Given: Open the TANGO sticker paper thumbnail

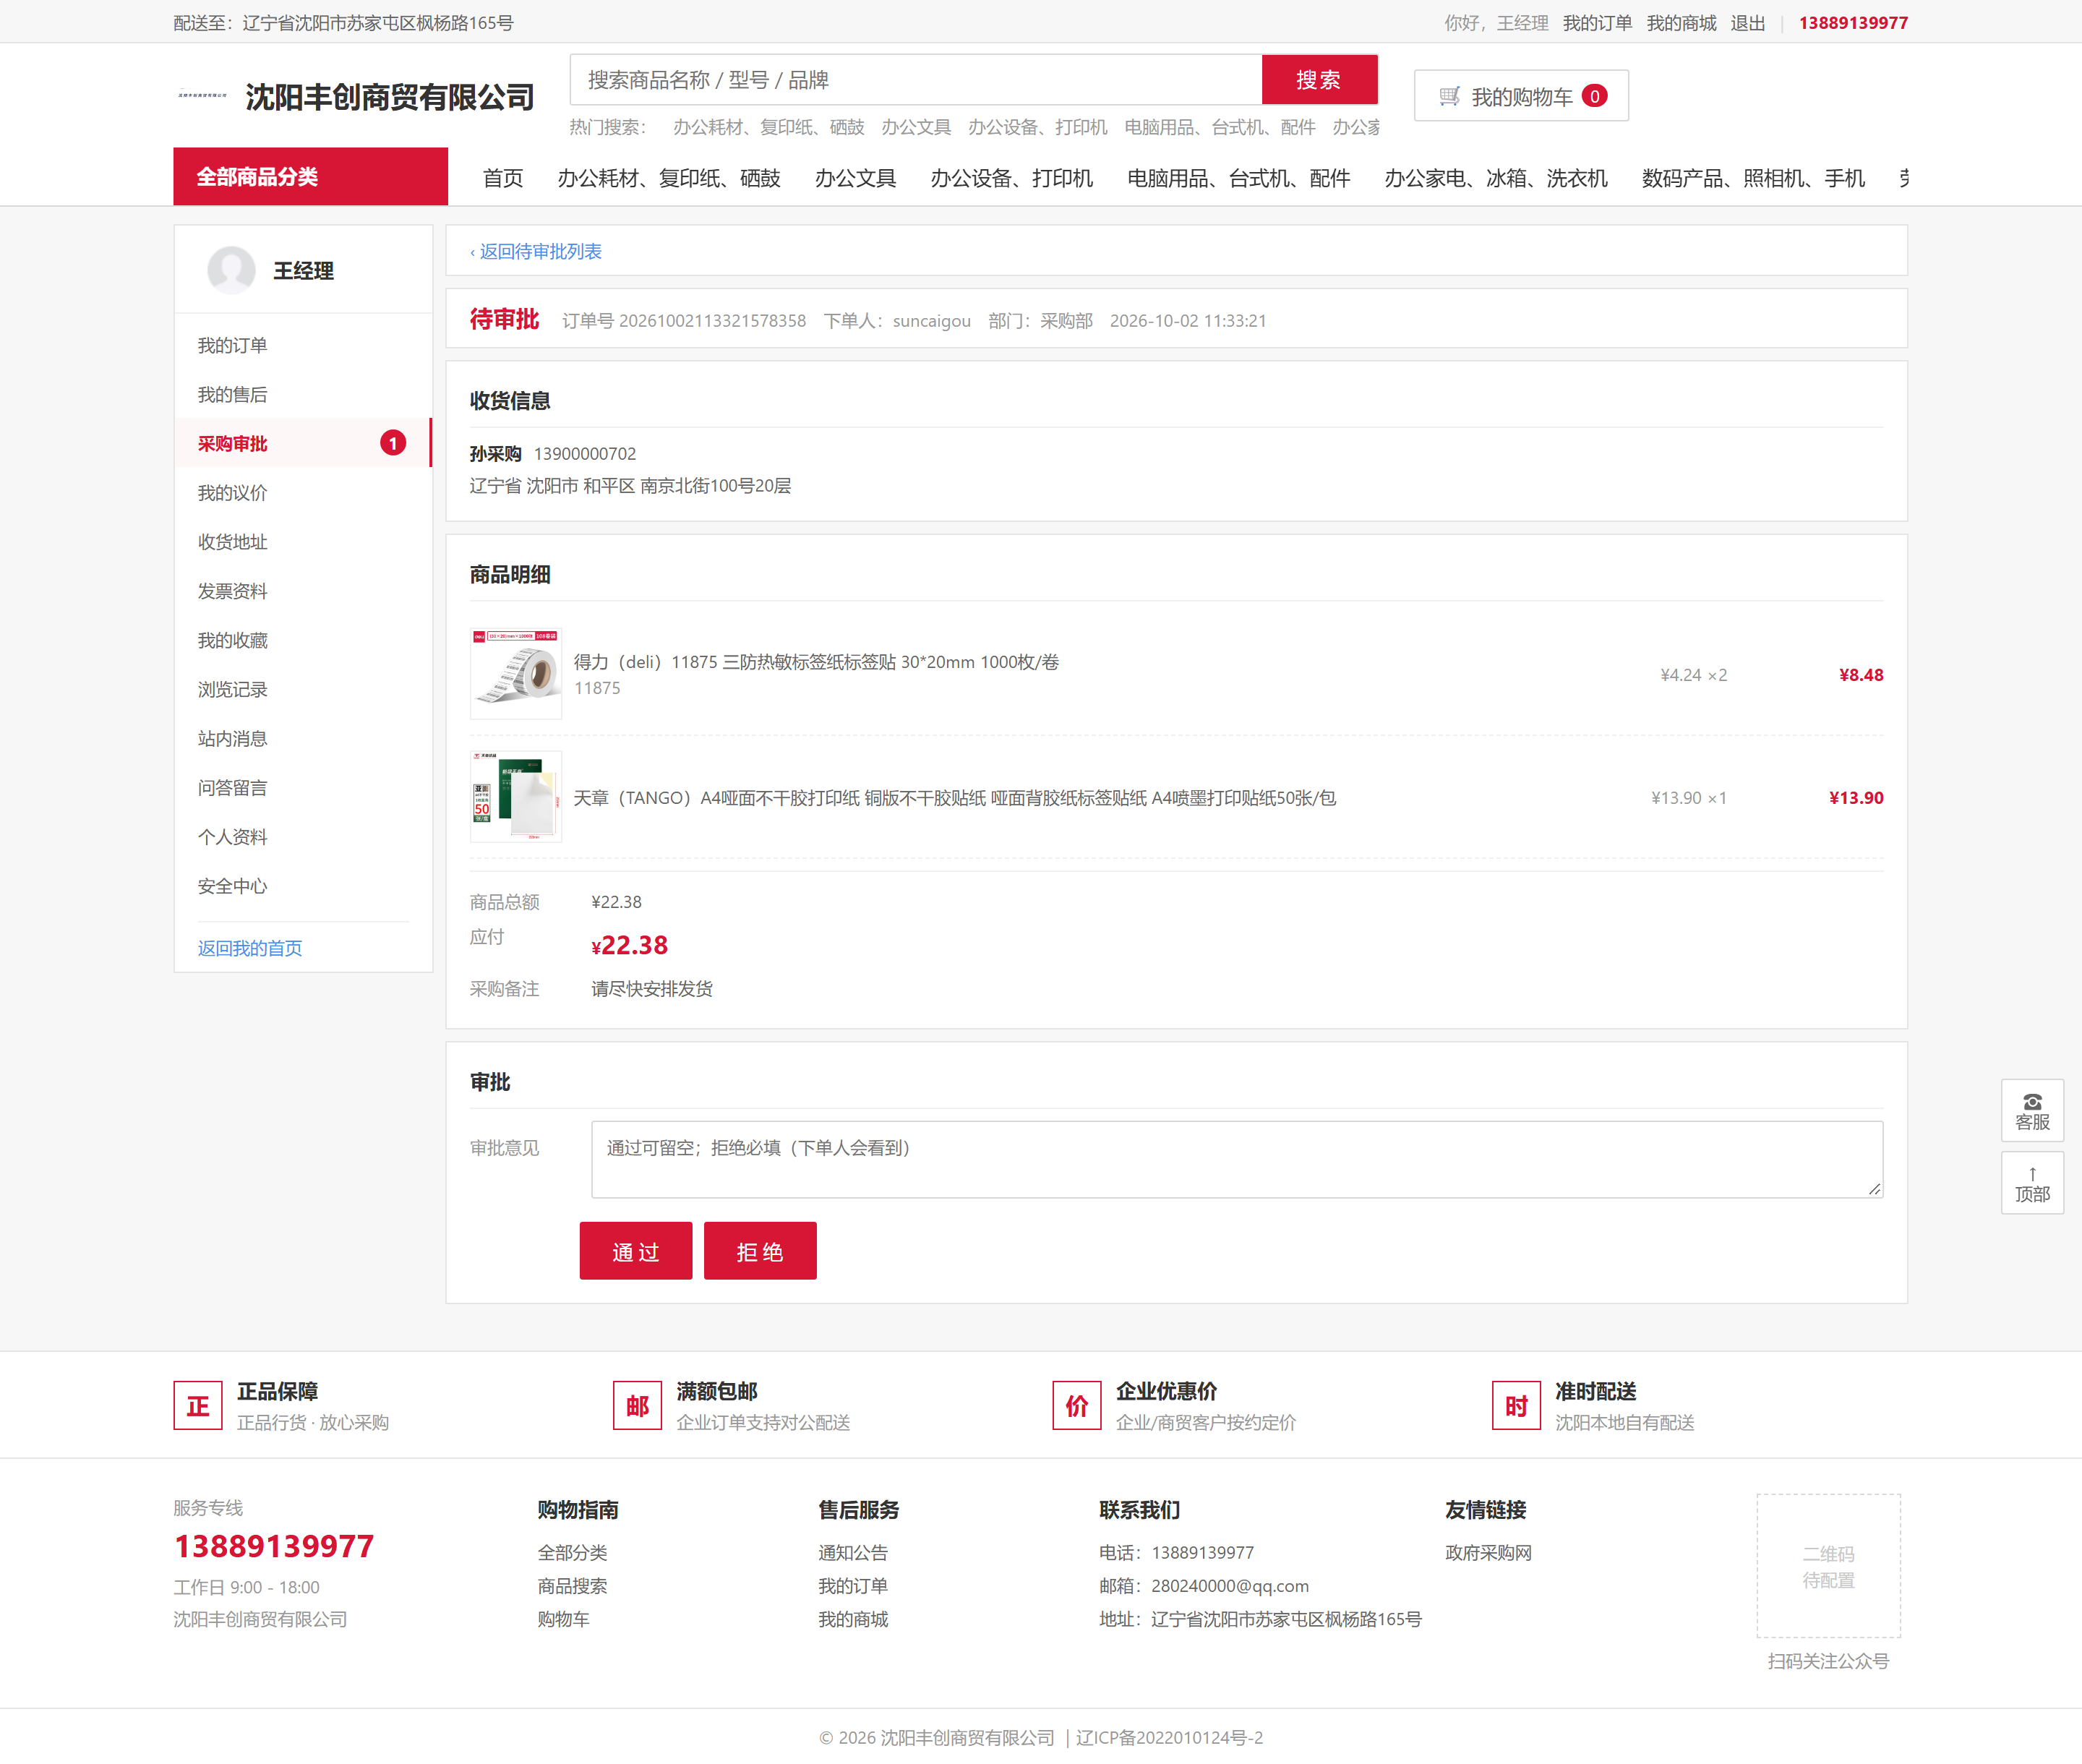Looking at the screenshot, I should pyautogui.click(x=516, y=797).
